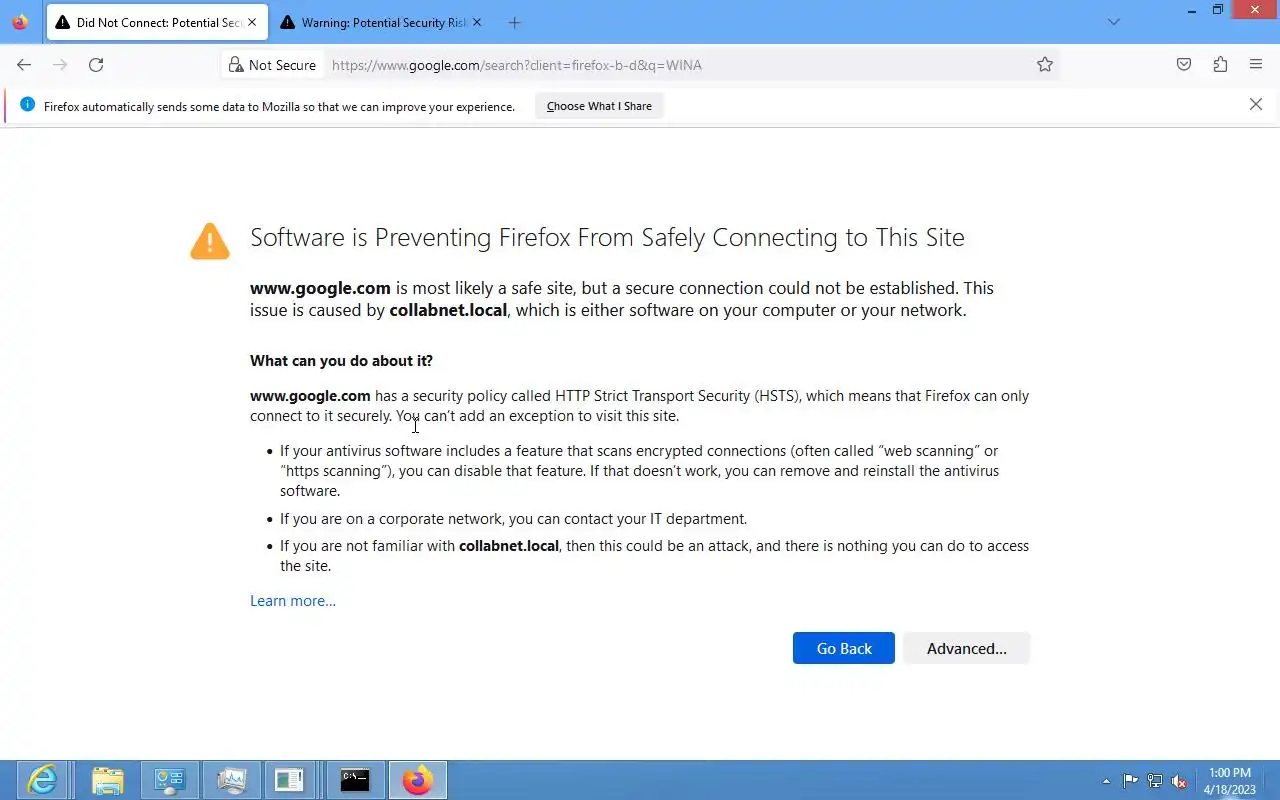Switch to 'Did Not Connect' tab
This screenshot has height=800, width=1280.
pos(157,22)
